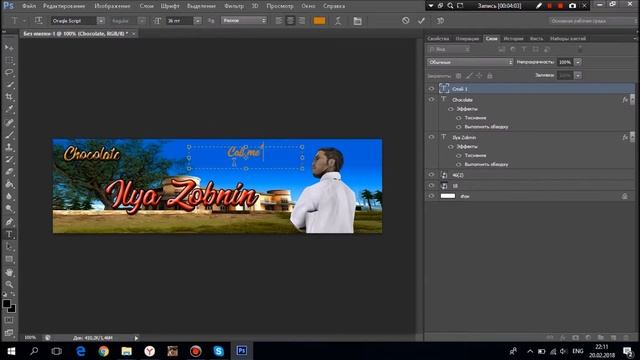Open Google Chrome from taskbar
The height and width of the screenshot is (360, 640).
104,351
